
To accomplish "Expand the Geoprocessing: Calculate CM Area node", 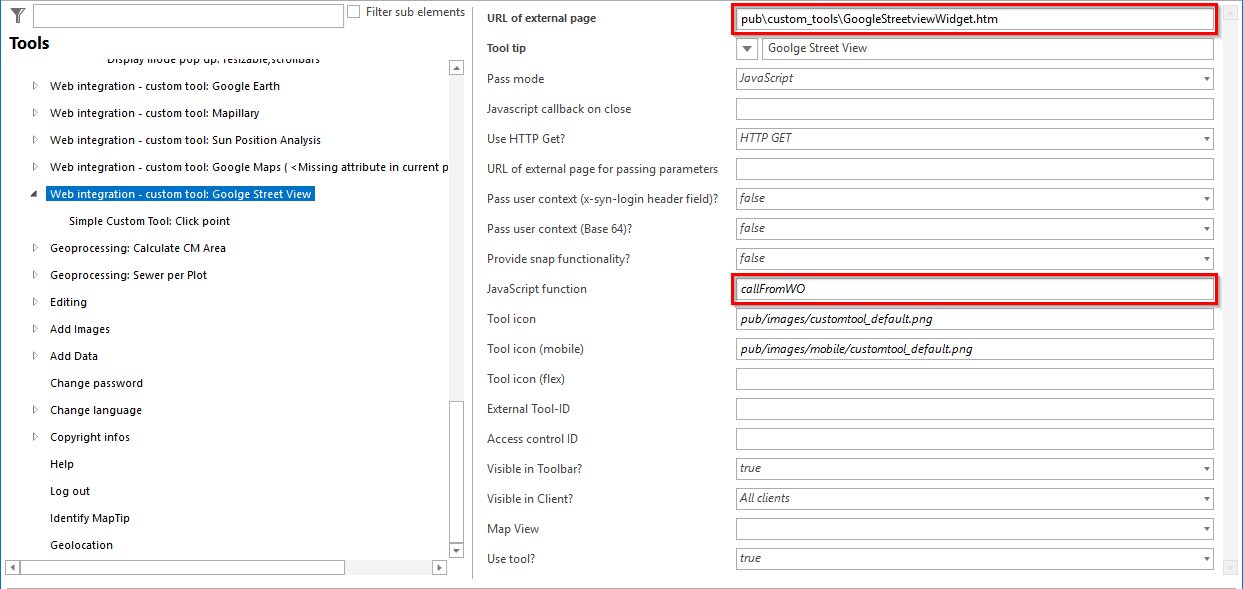I will click(x=34, y=247).
